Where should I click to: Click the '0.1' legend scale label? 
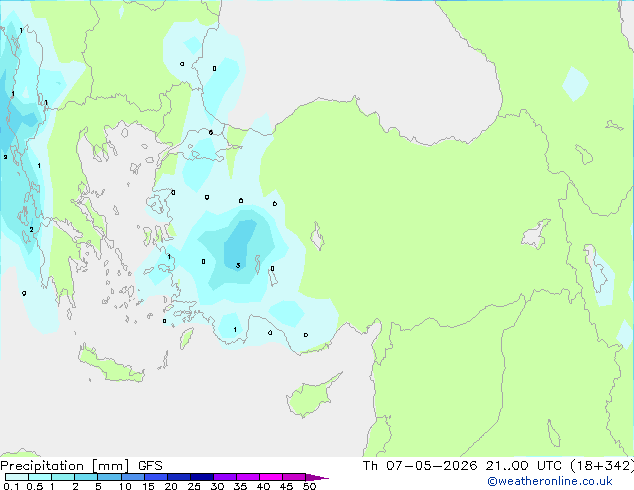[11, 486]
